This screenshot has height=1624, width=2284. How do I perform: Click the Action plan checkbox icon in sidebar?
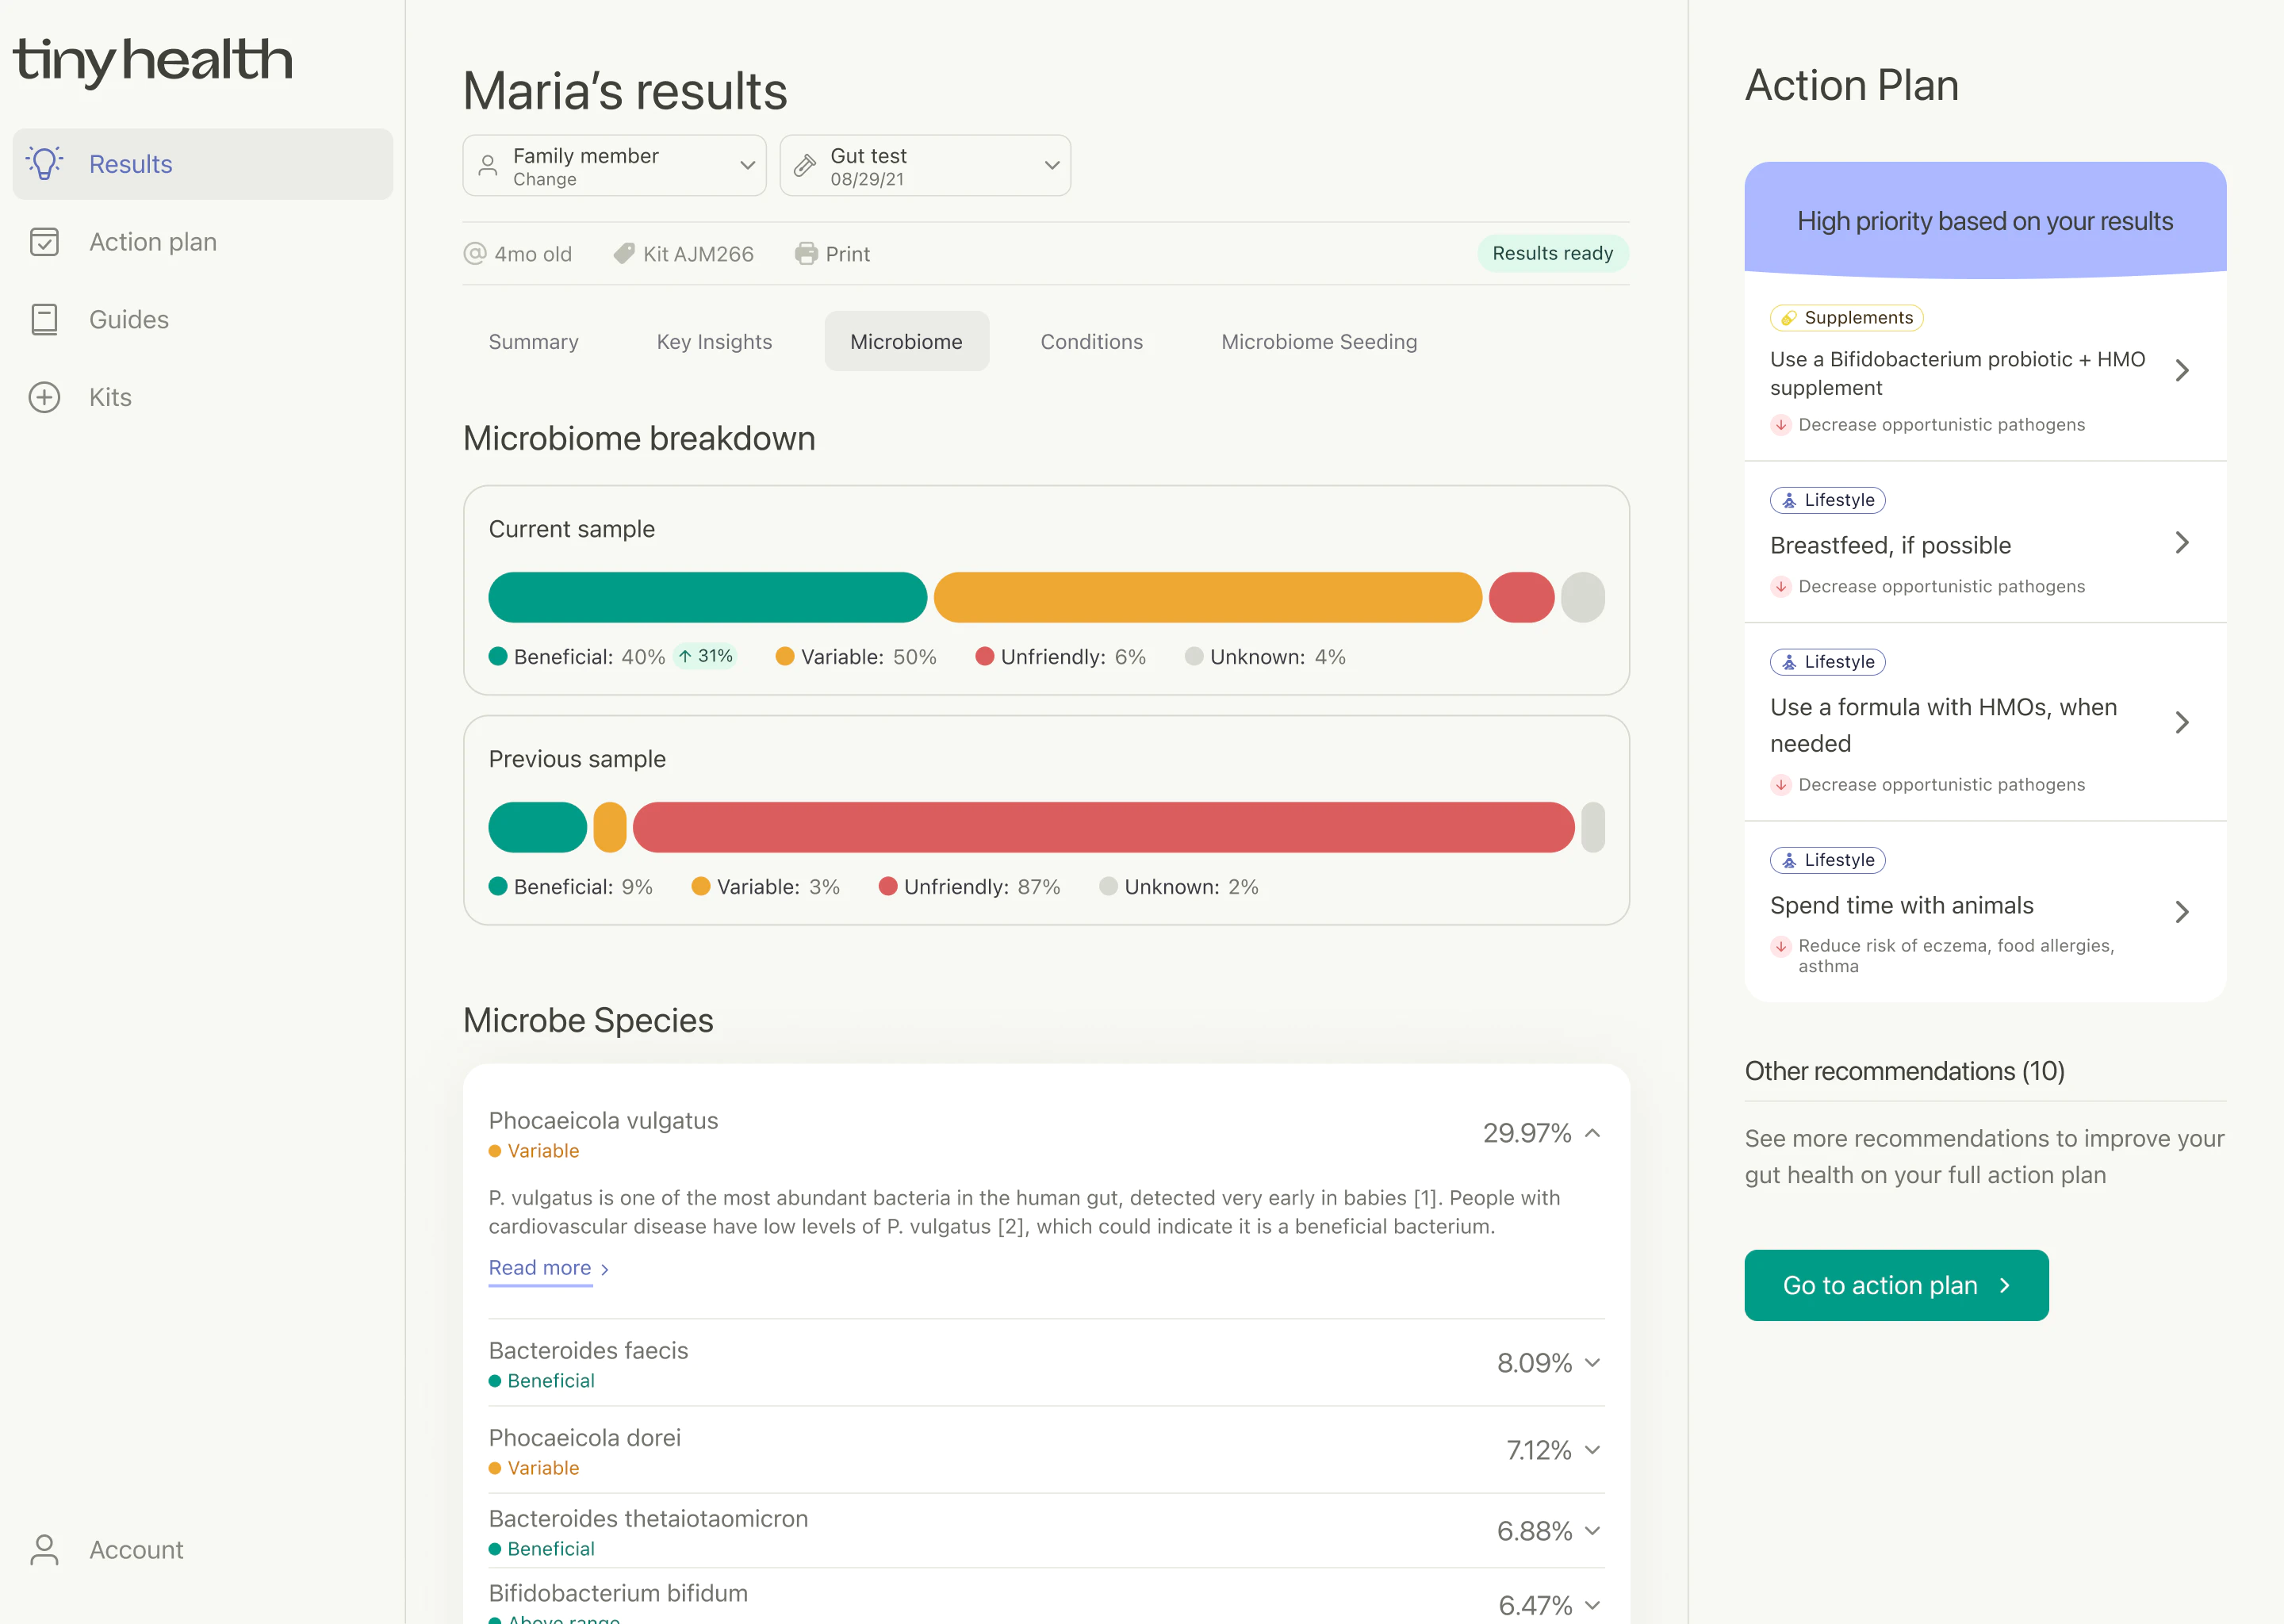45,241
